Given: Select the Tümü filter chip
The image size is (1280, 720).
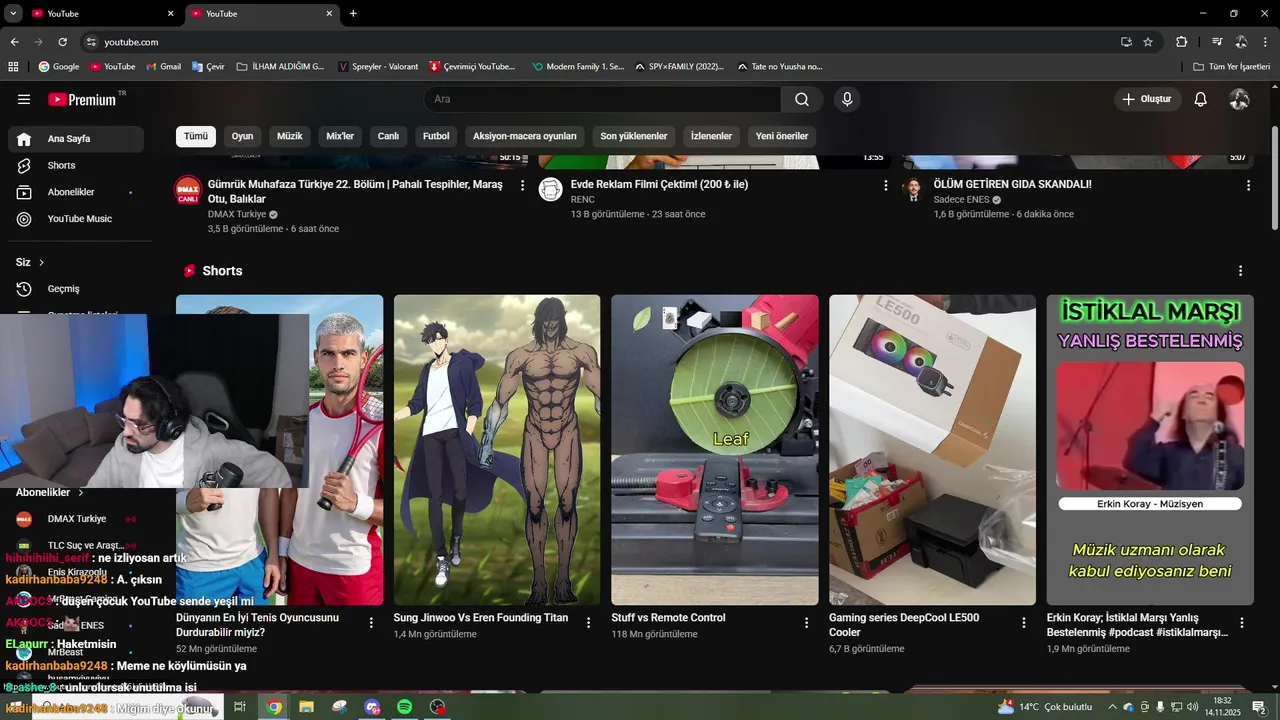Looking at the screenshot, I should coord(196,136).
